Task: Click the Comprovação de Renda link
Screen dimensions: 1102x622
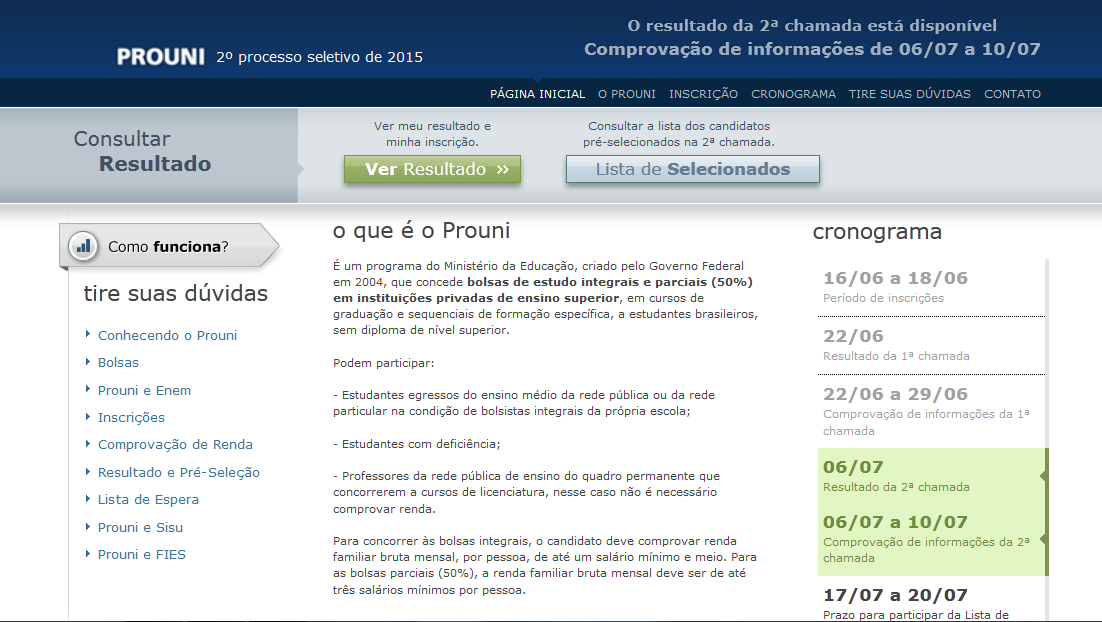Action: pyautogui.click(x=175, y=445)
